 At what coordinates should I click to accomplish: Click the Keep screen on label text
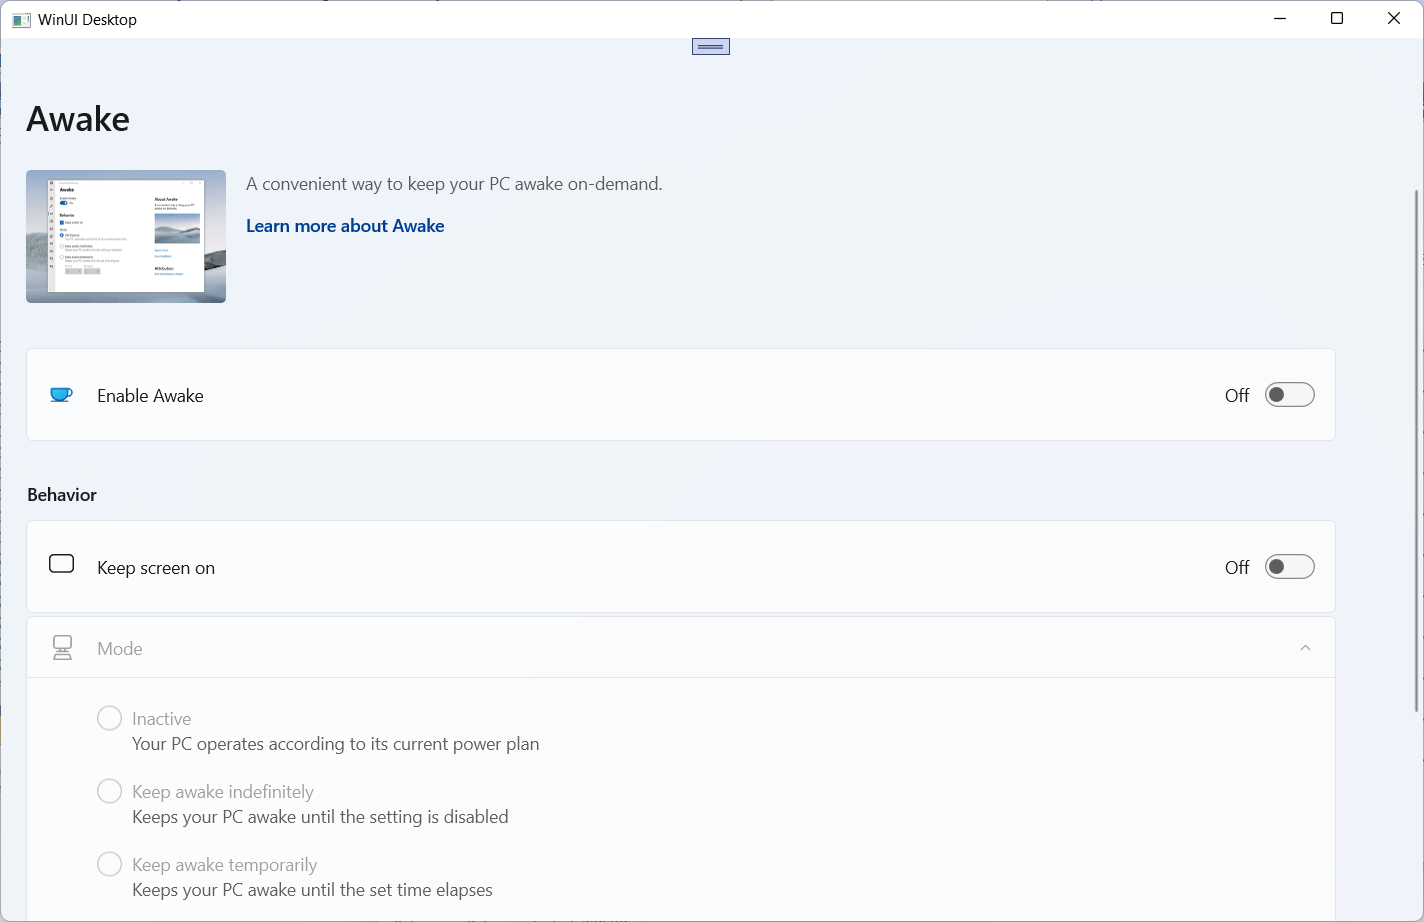click(x=156, y=568)
